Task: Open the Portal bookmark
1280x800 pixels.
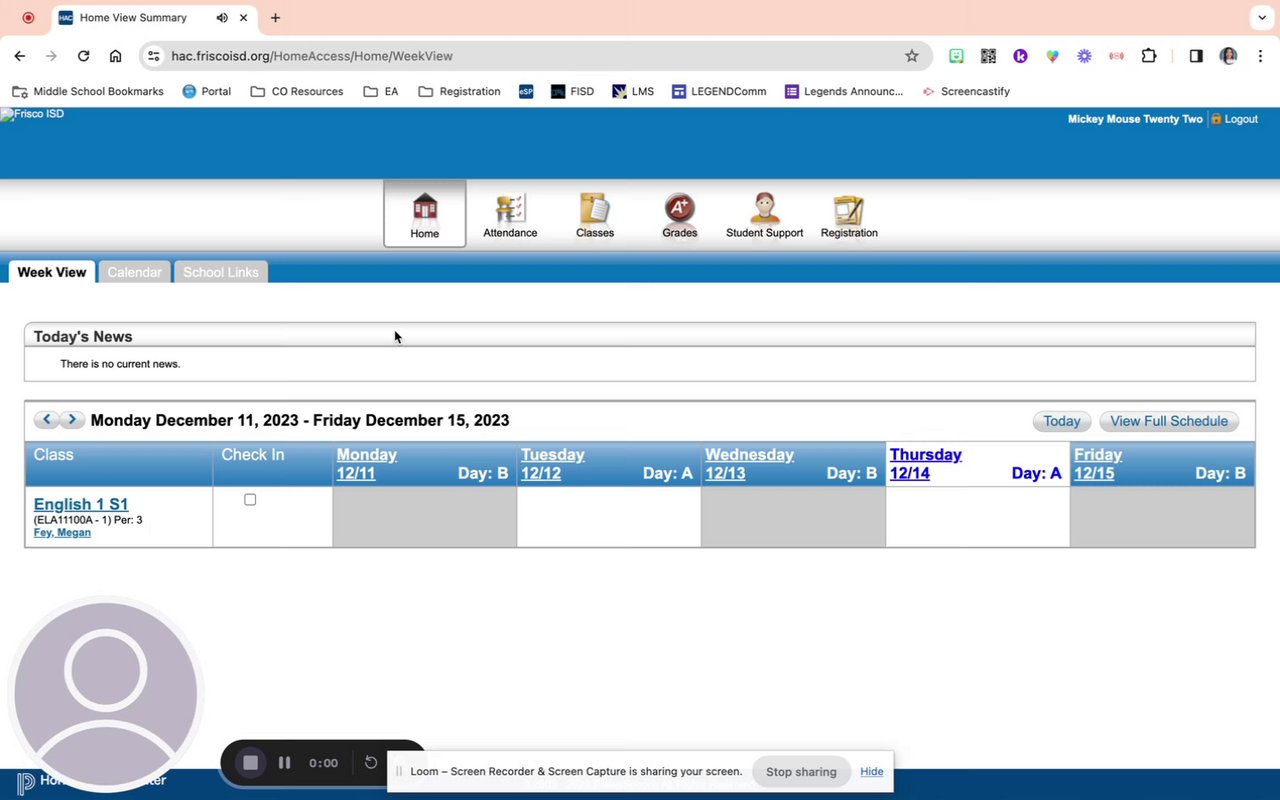Action: pyautogui.click(x=207, y=91)
